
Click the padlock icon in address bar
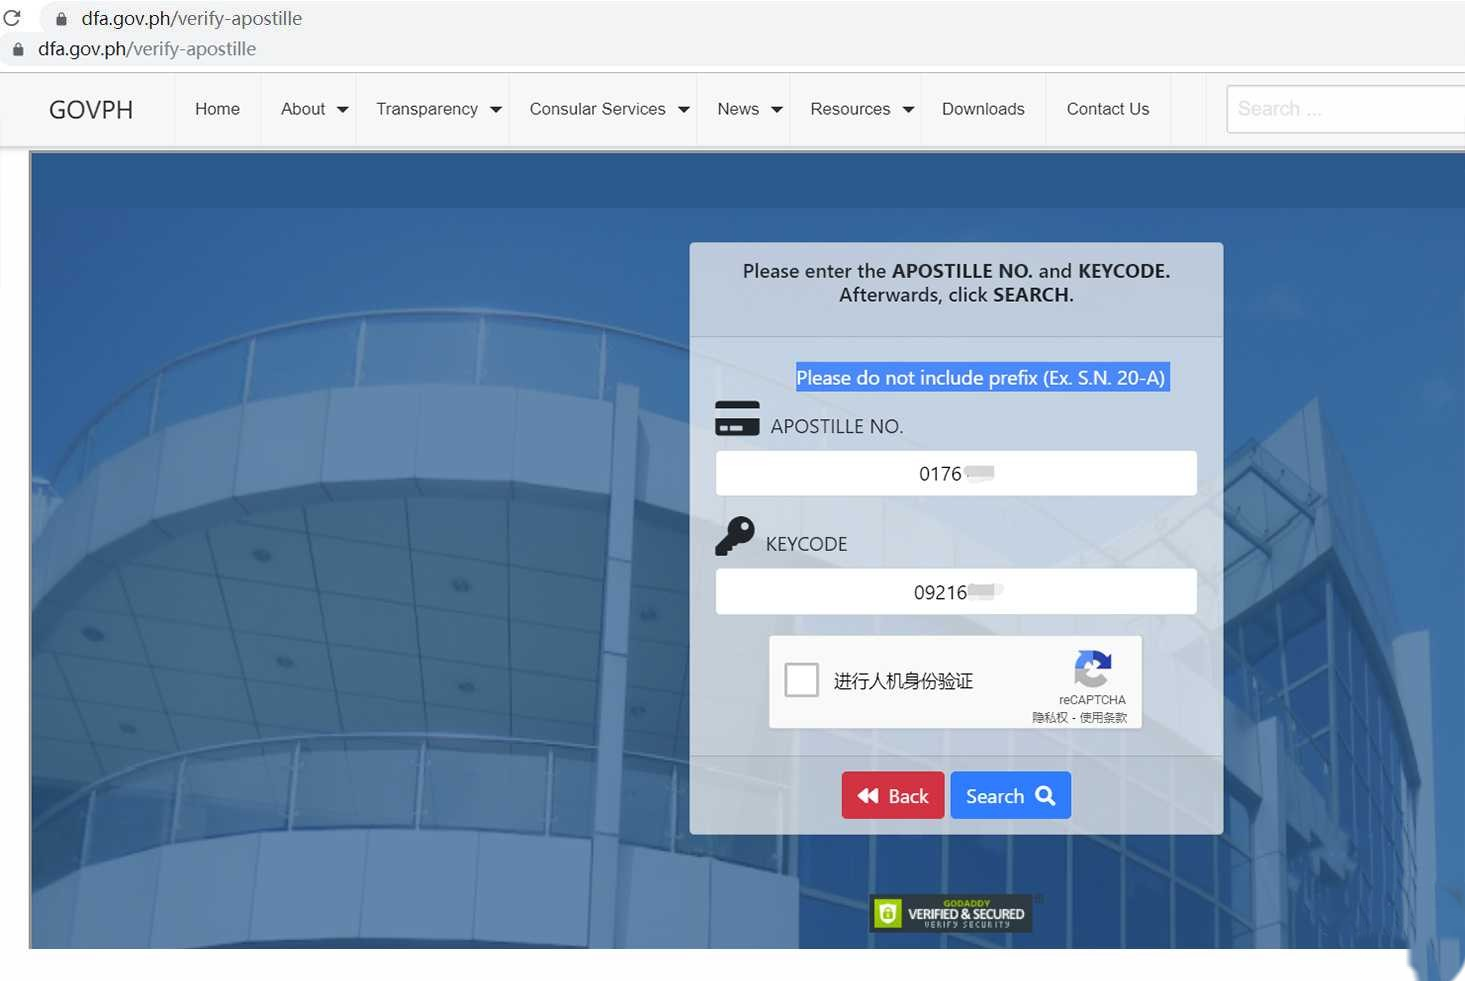coord(61,19)
